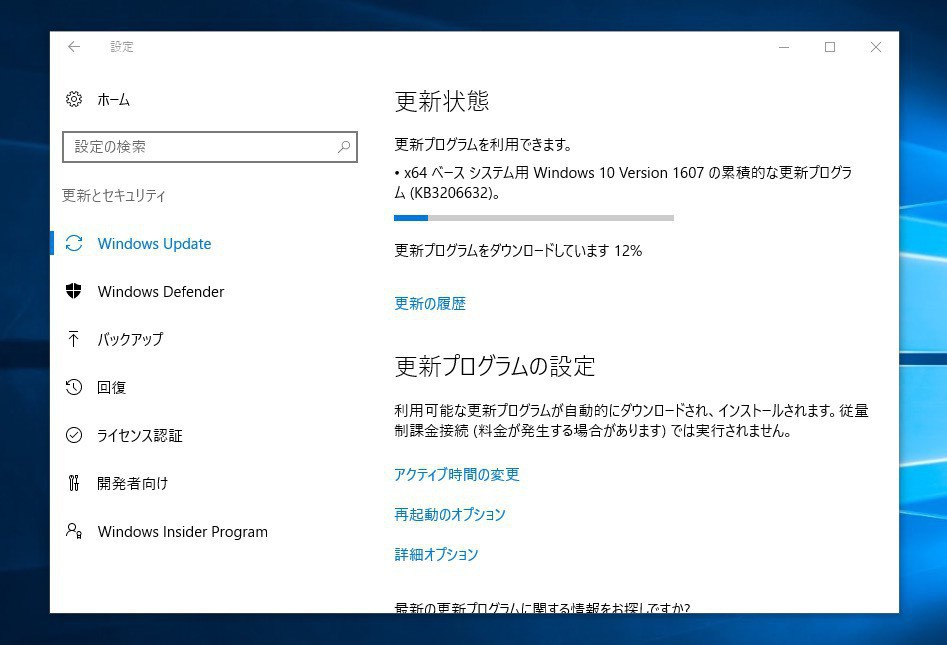The image size is (947, 645).
Task: Click the search magnifier icon
Action: coord(344,147)
